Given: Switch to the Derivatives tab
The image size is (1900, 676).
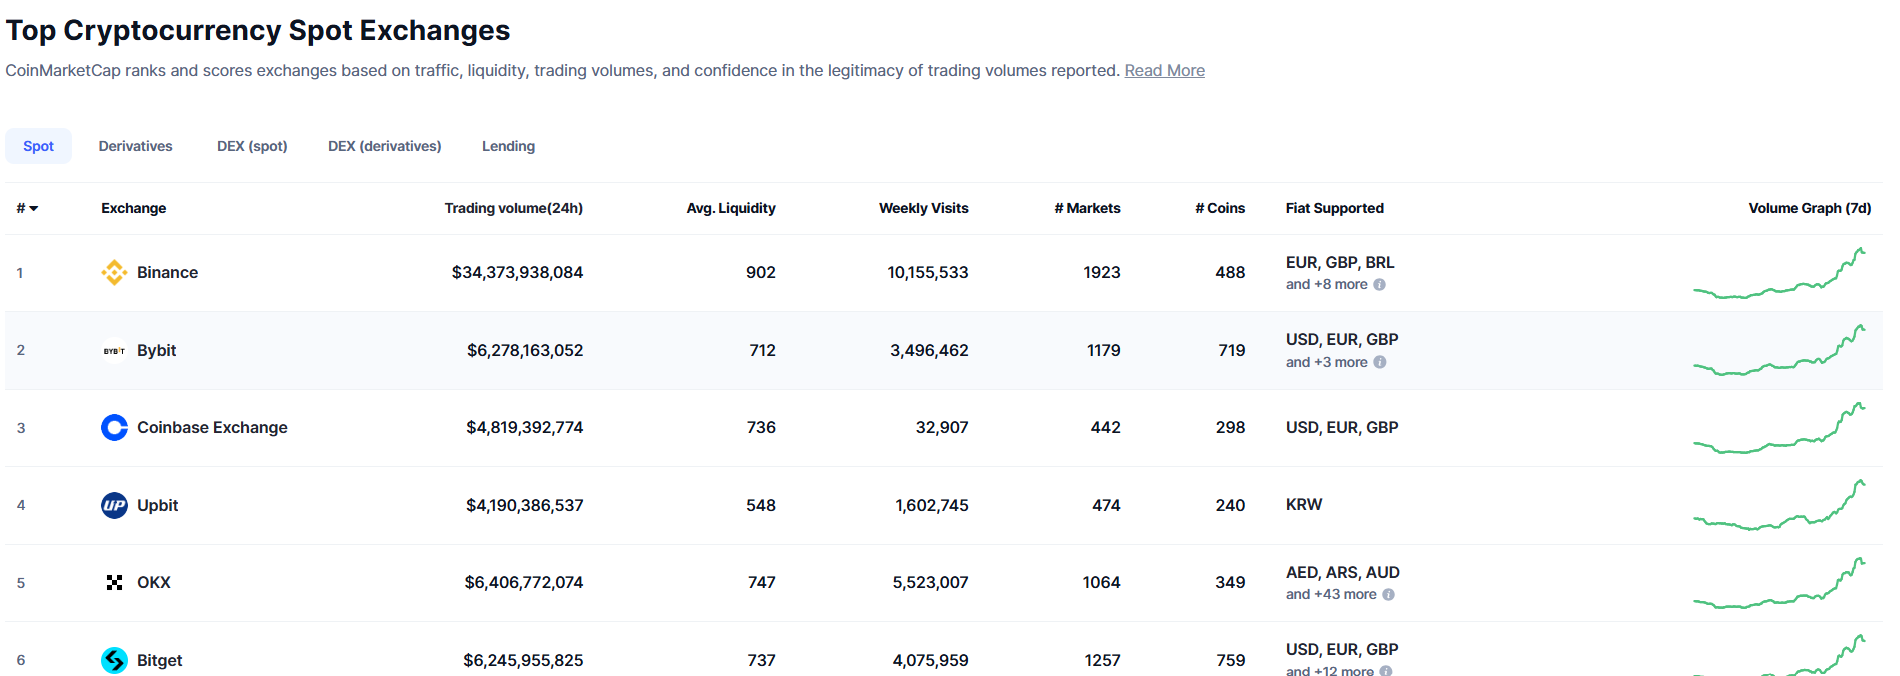Looking at the screenshot, I should (x=135, y=146).
